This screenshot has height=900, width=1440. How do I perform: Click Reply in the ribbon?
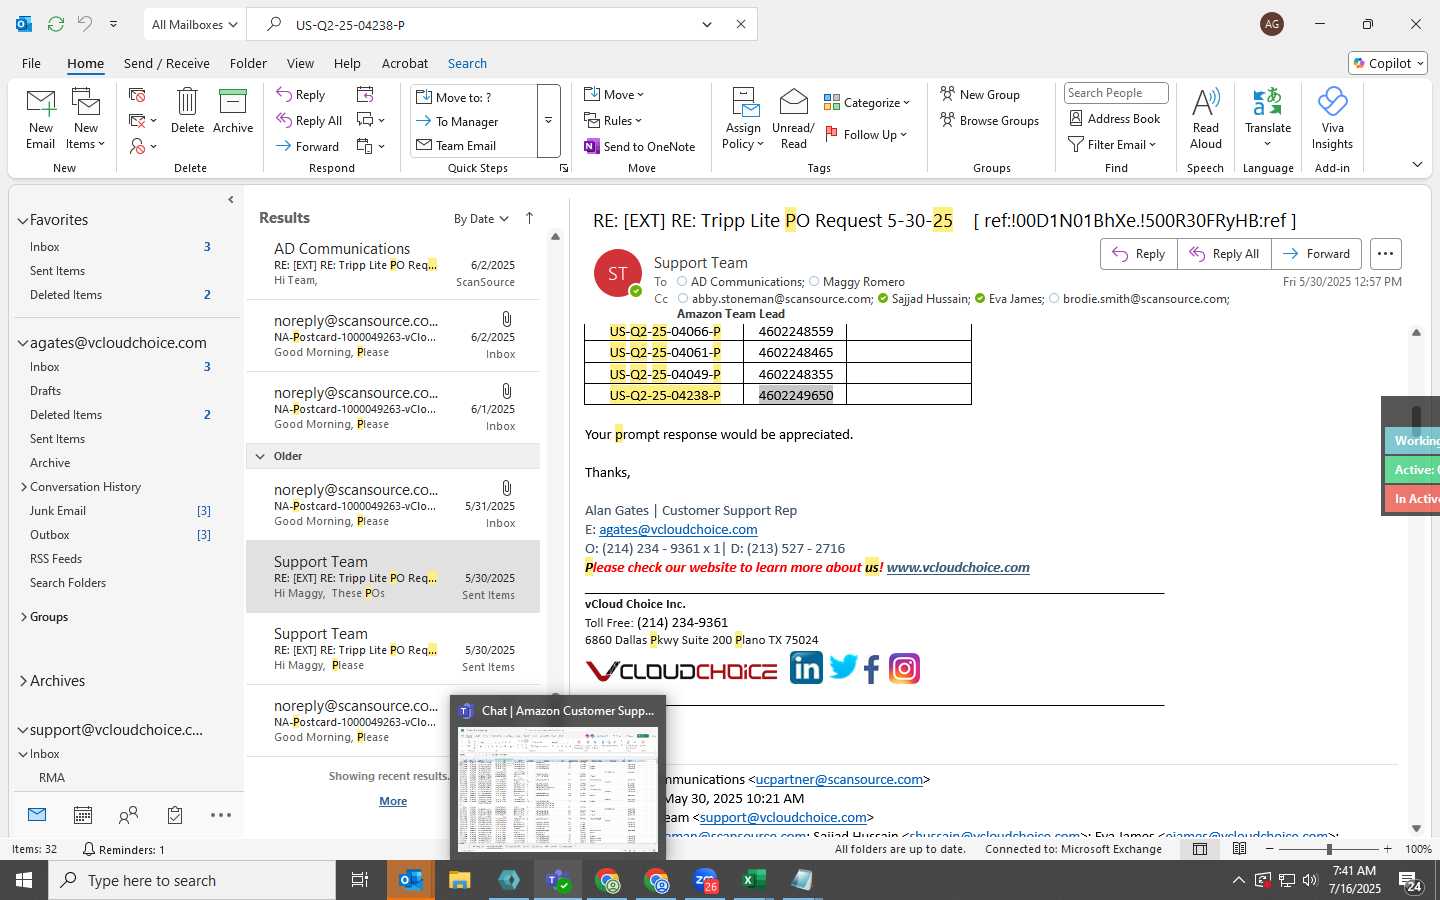301,95
